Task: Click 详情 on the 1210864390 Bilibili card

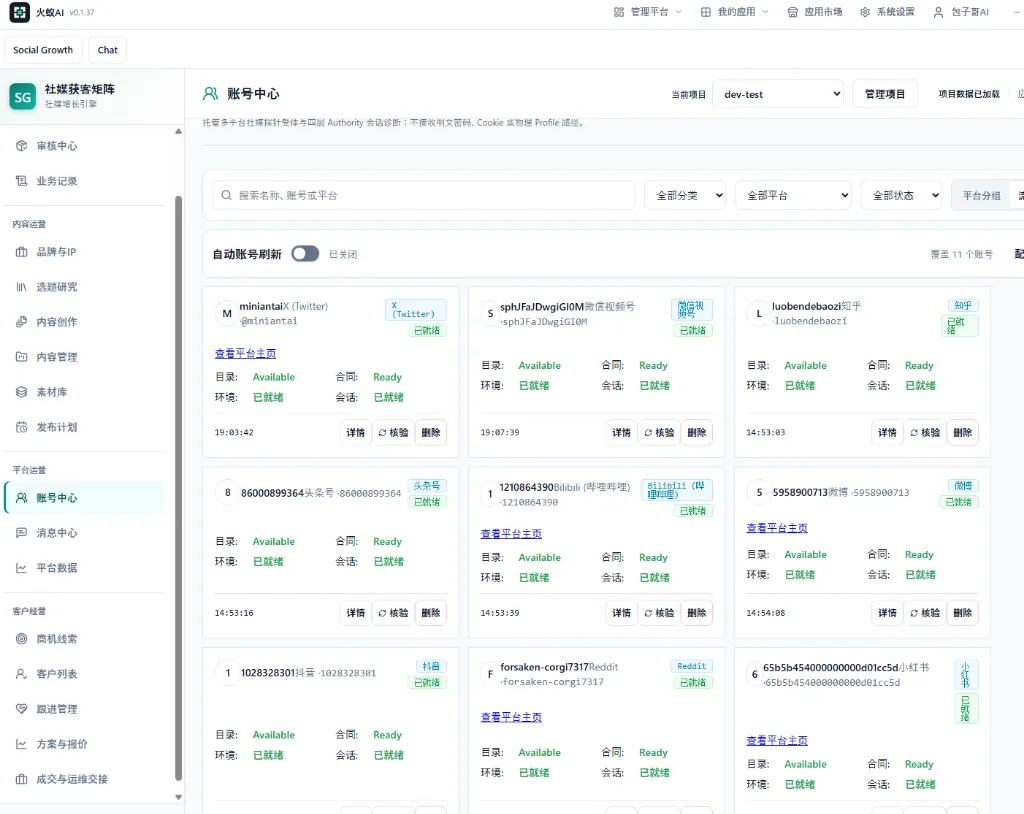Action: [x=621, y=613]
